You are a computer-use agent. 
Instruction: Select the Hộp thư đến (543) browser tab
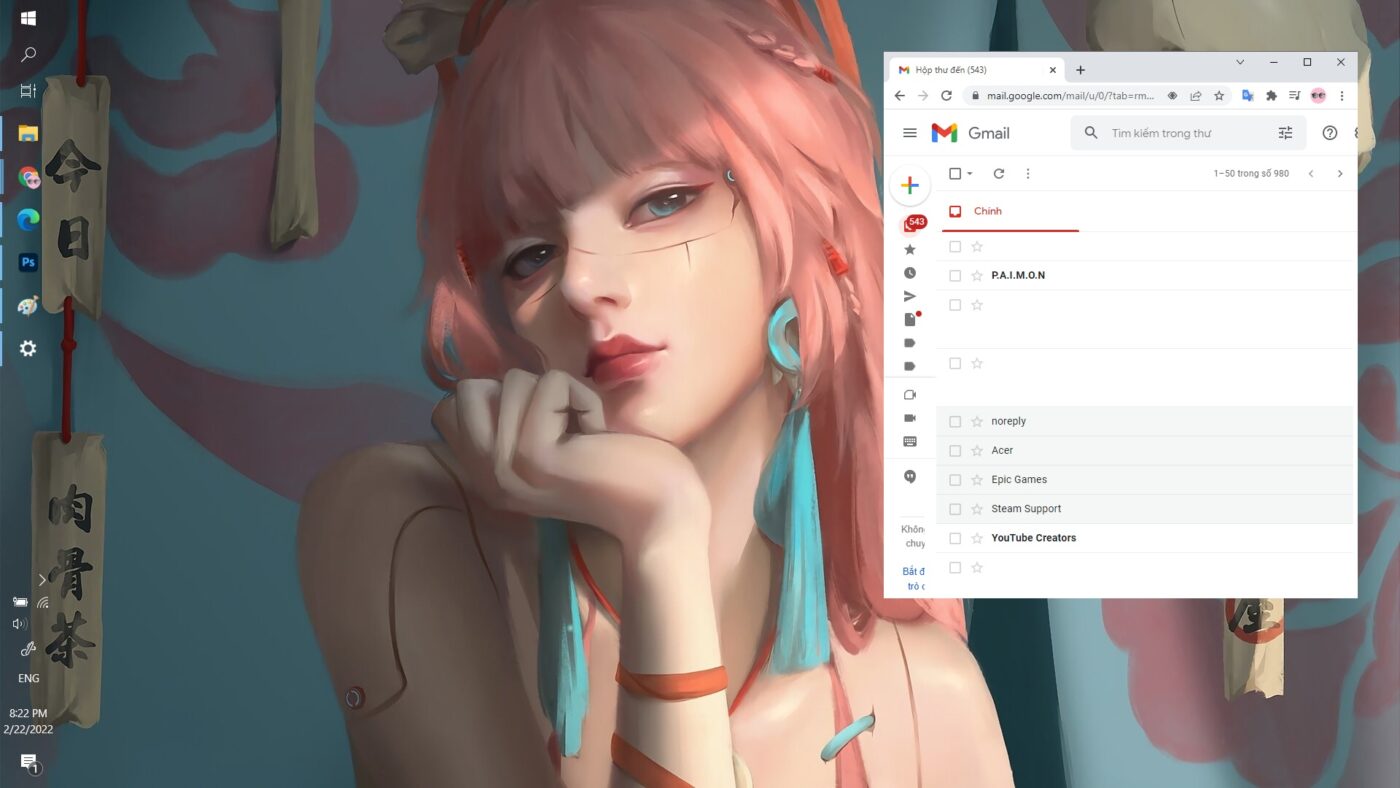pyautogui.click(x=976, y=70)
